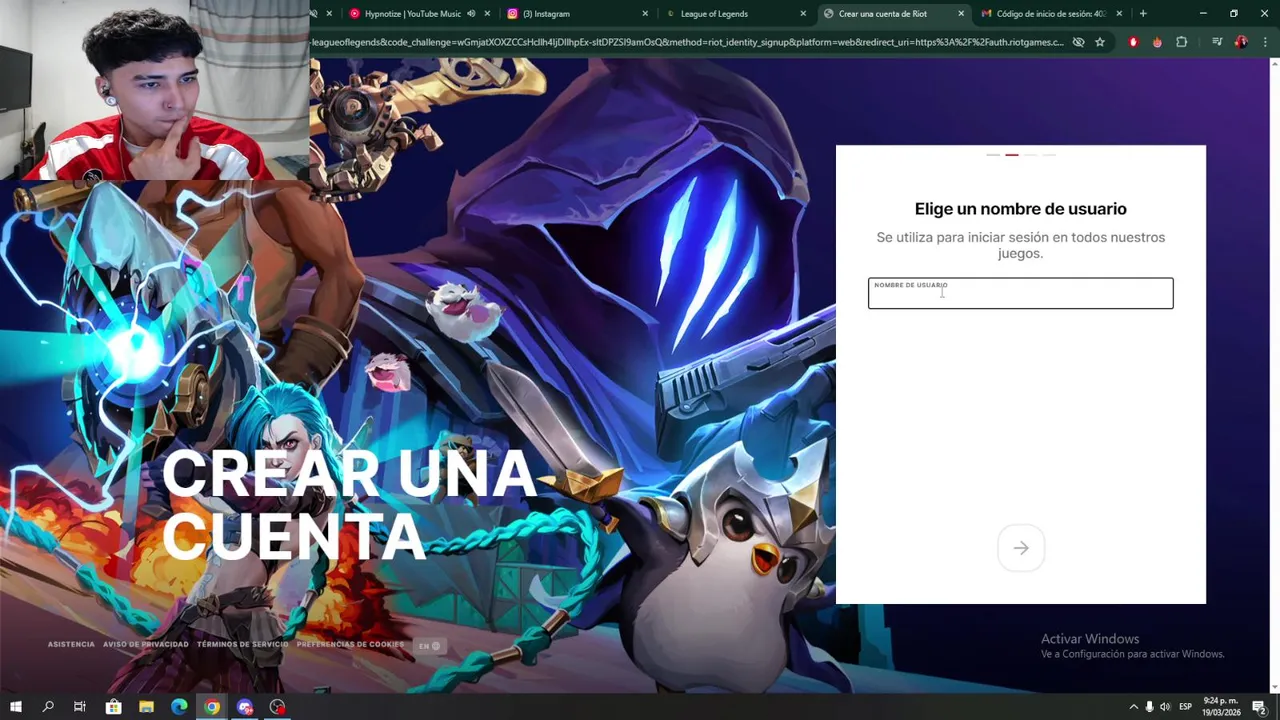The height and width of the screenshot is (720, 1280).
Task: Close the League of Legends tab
Action: tap(803, 14)
